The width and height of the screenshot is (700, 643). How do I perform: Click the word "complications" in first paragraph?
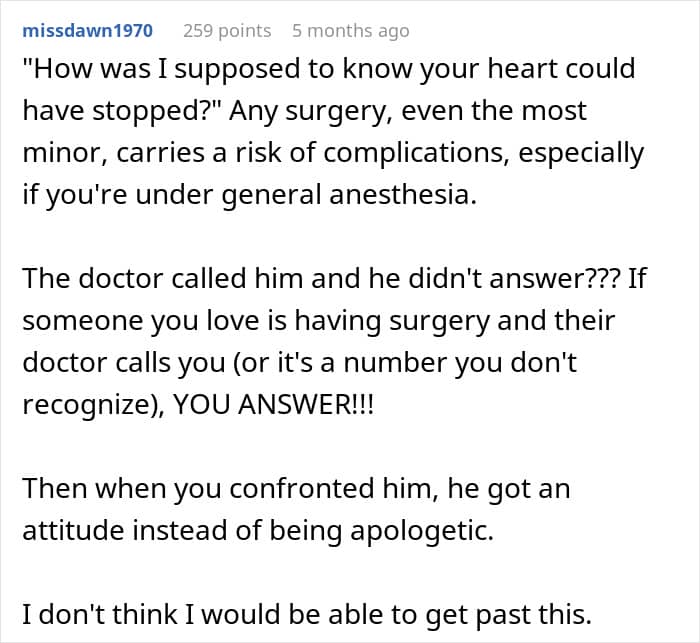416,153
